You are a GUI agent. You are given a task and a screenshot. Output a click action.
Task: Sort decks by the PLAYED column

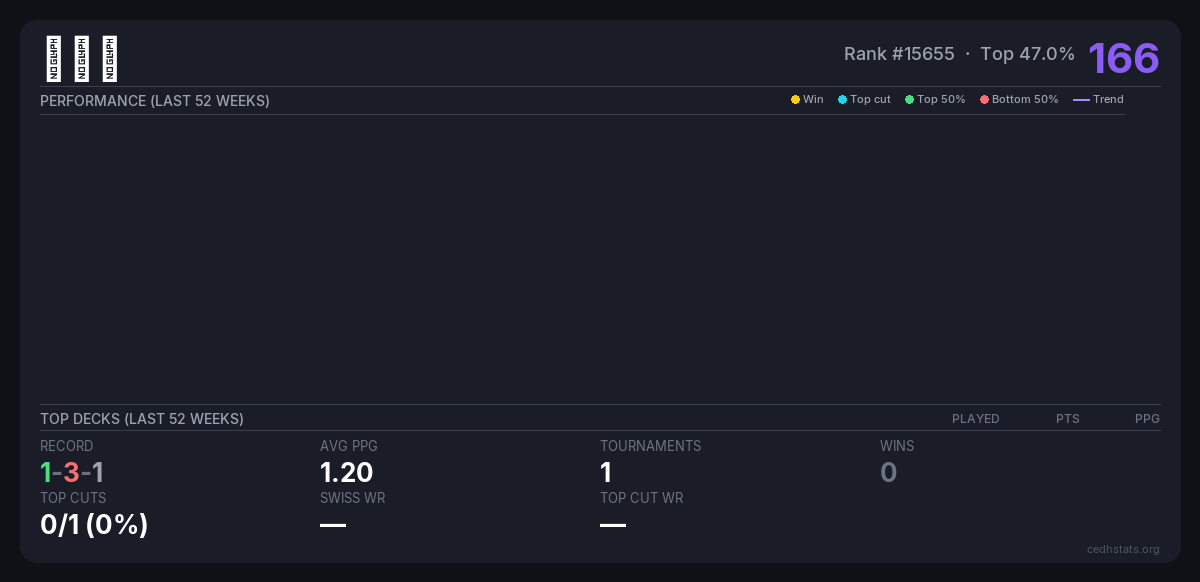pyautogui.click(x=975, y=419)
